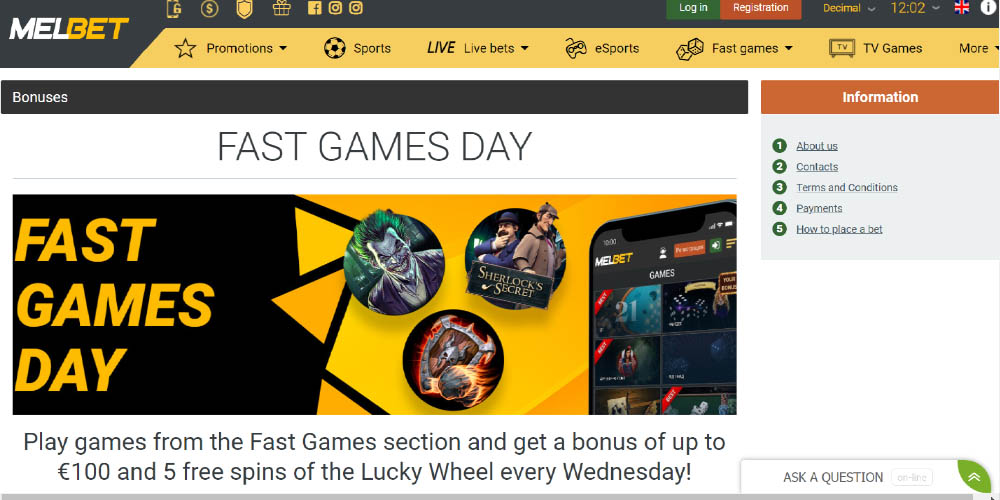Click the dollar coin payments icon
1000x500 pixels.
click(x=209, y=8)
